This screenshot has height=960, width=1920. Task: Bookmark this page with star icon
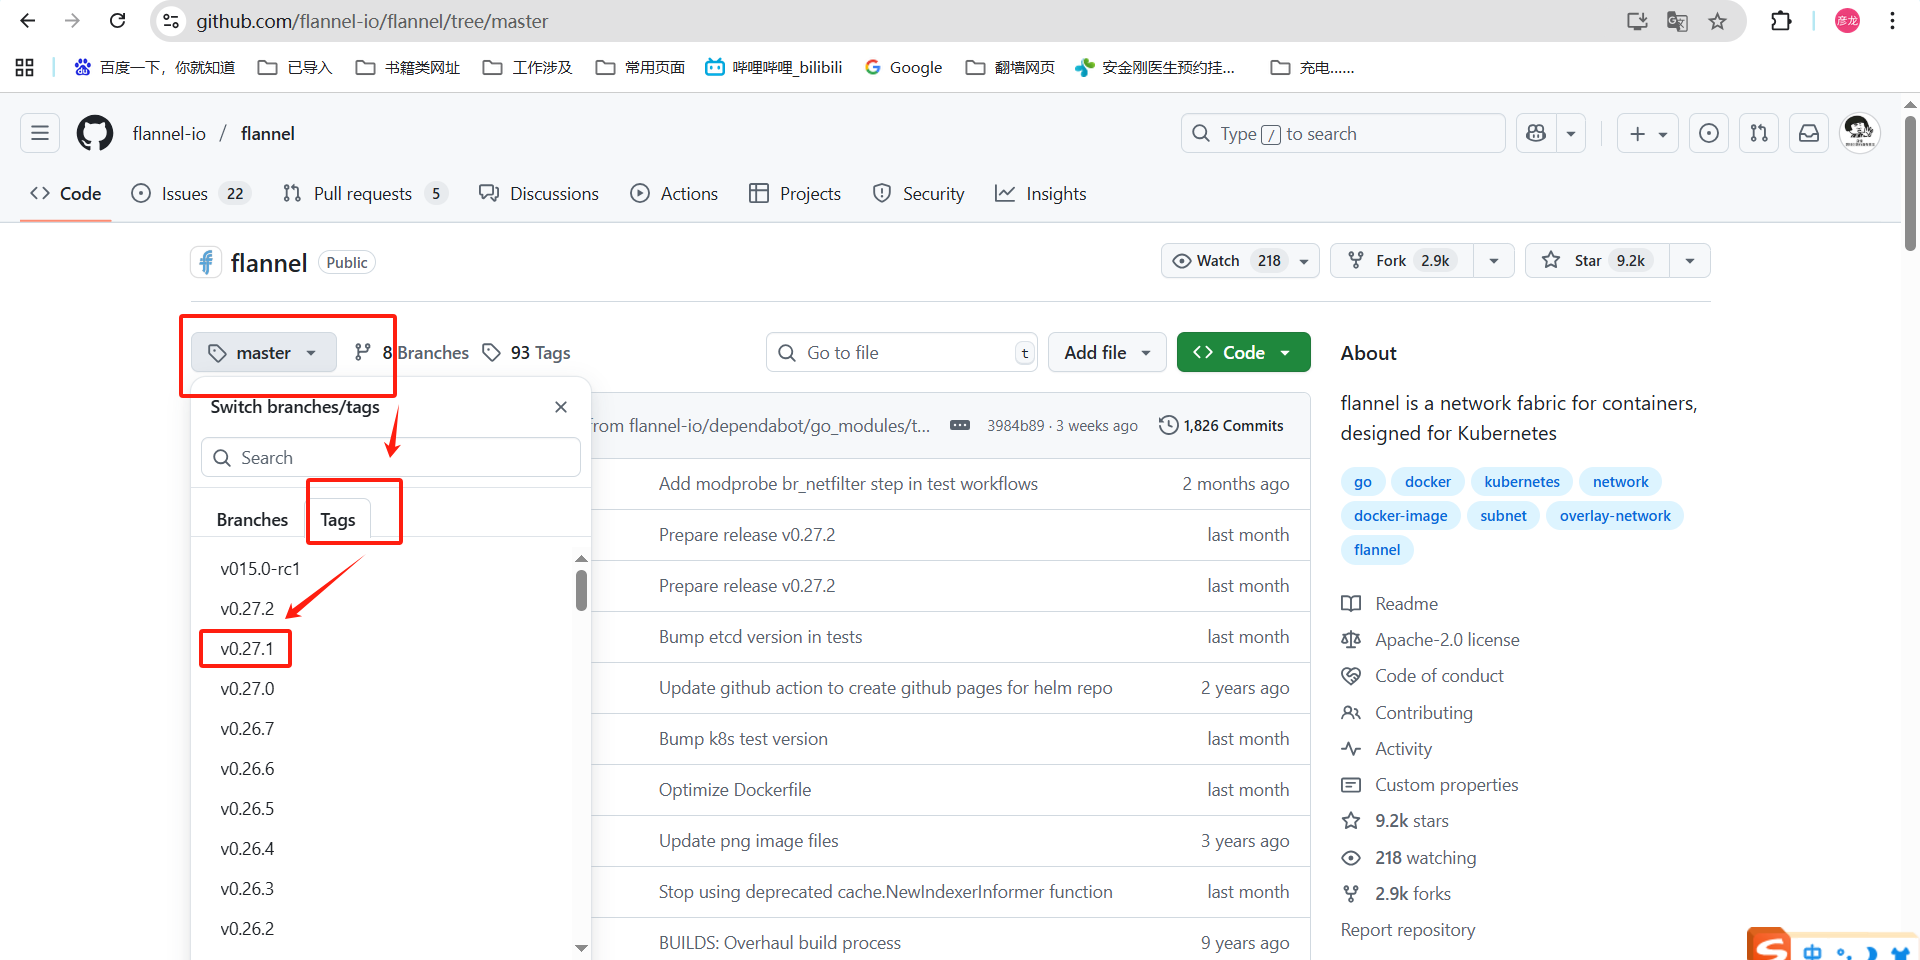click(x=1717, y=21)
